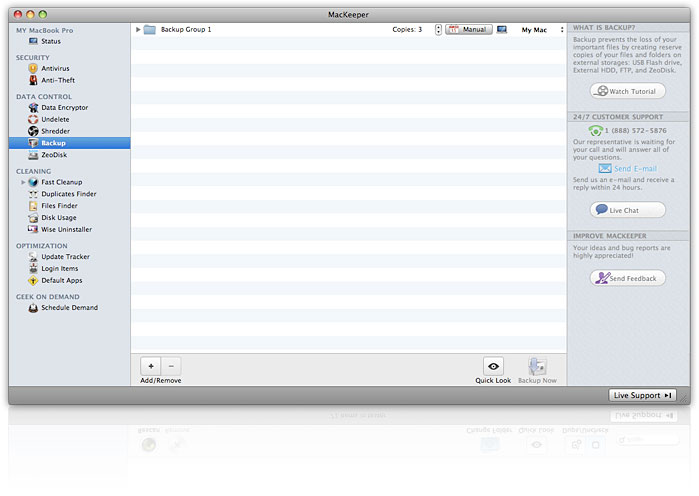Click the computer icon beside My Mac

pos(502,30)
